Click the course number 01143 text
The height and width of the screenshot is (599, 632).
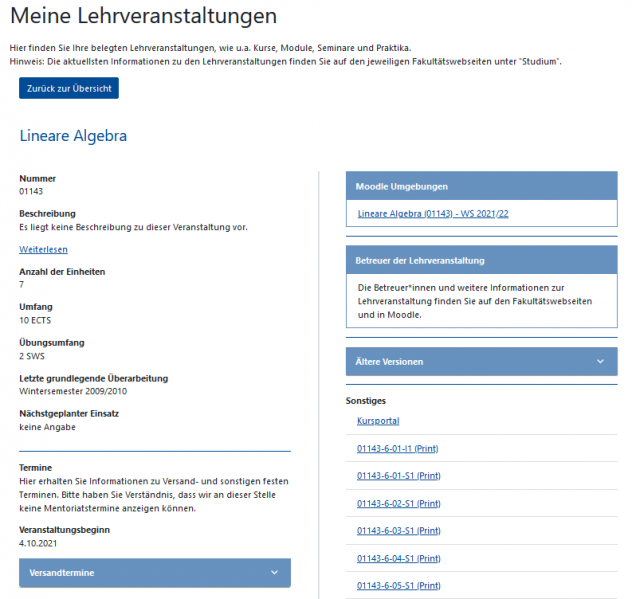(31, 191)
